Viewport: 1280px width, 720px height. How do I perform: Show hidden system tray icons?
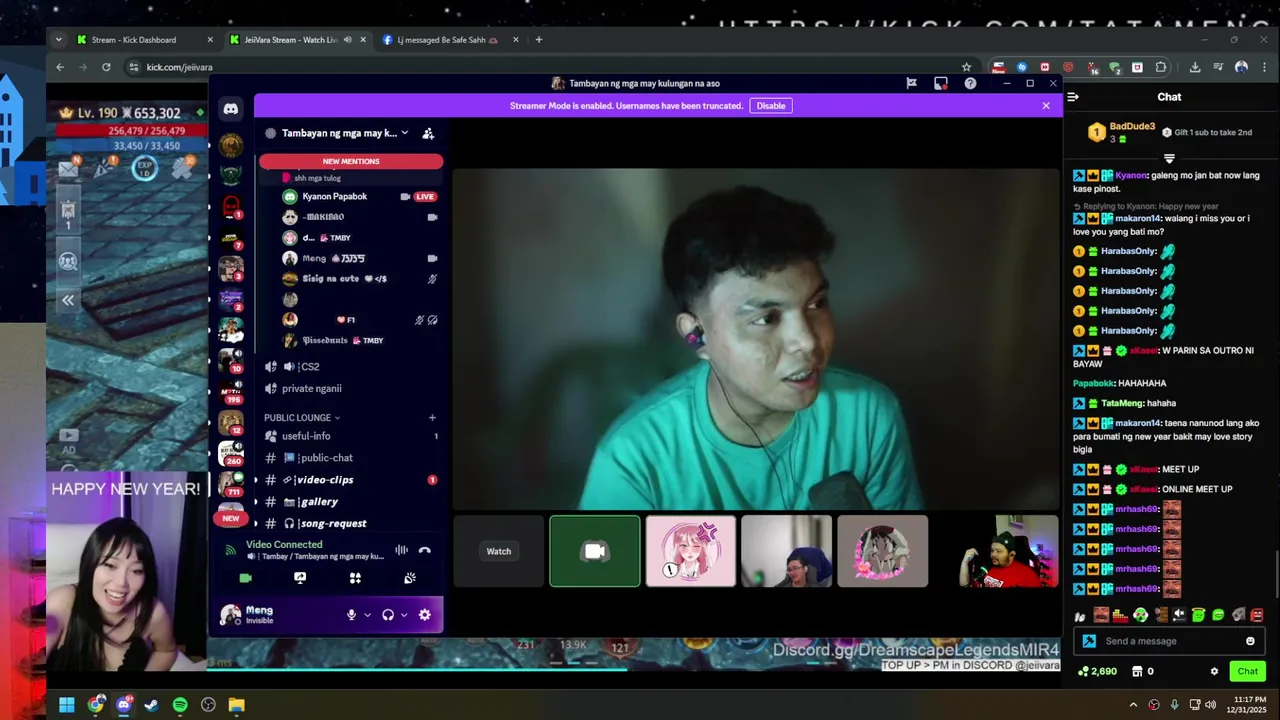[1133, 705]
